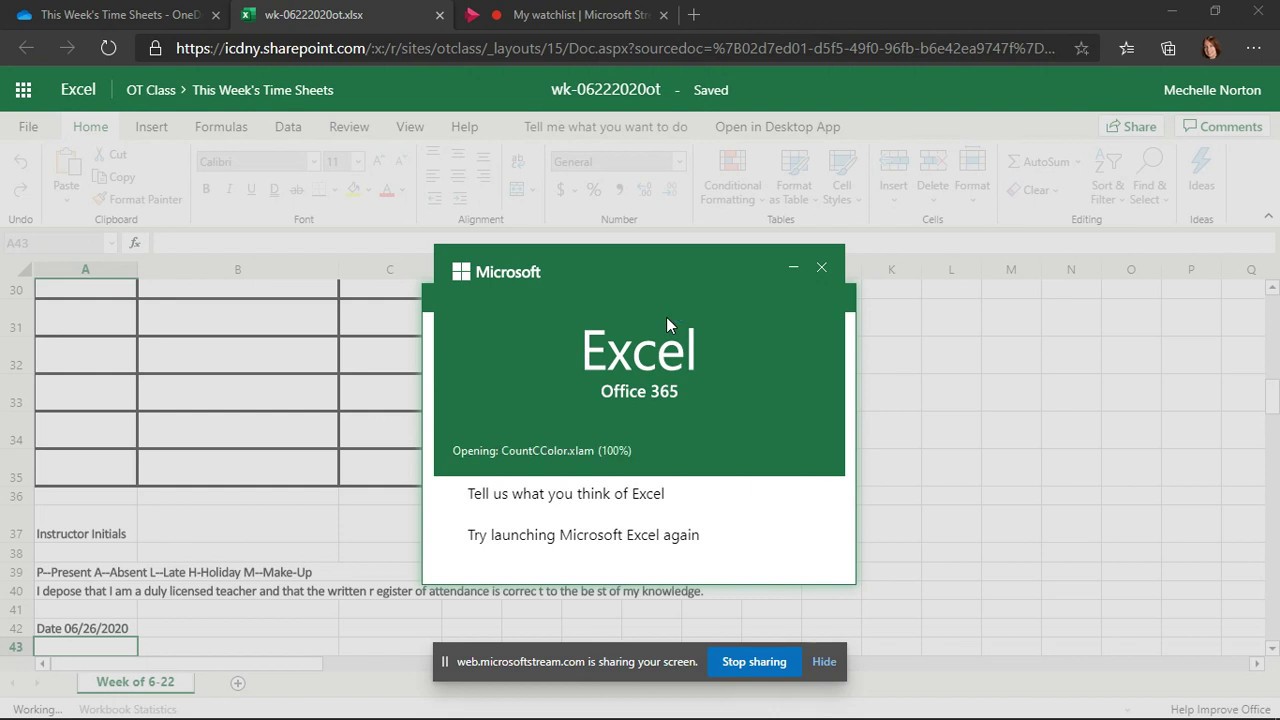Click the Format cells icon

971,160
